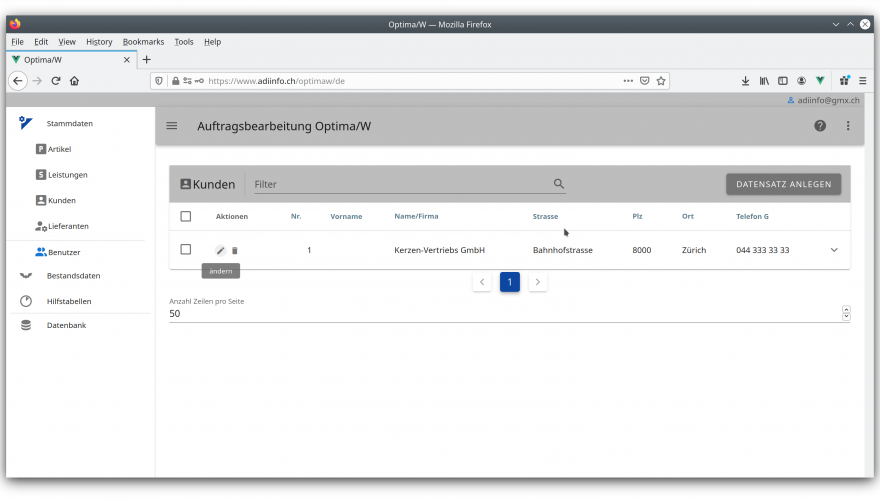Screen dimensions: 880x500
Task: Open the Bookmarks menu
Action: (143, 42)
